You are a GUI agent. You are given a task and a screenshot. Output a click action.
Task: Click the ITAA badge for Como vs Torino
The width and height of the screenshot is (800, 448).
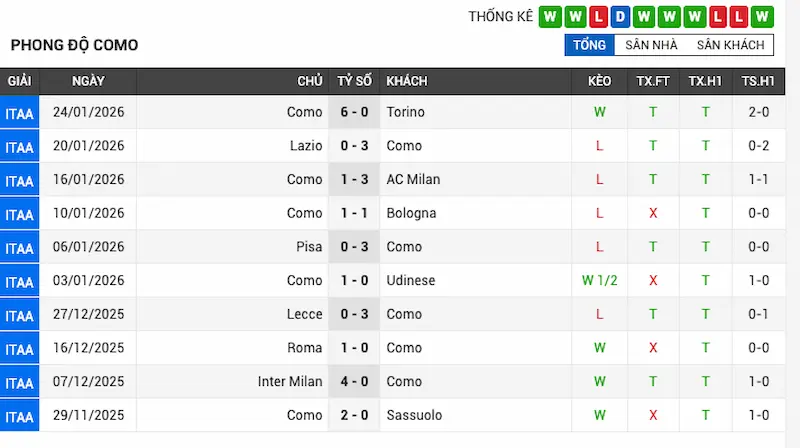(19, 113)
